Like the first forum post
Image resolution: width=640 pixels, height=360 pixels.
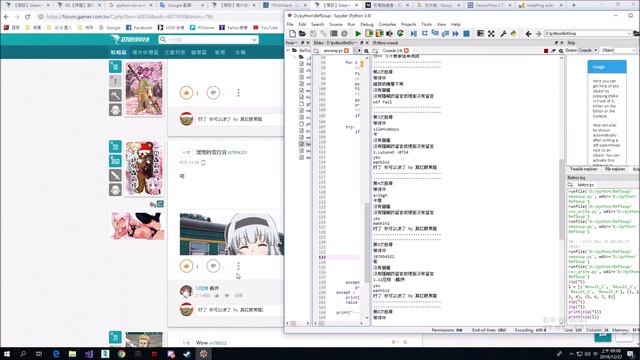coord(187,93)
